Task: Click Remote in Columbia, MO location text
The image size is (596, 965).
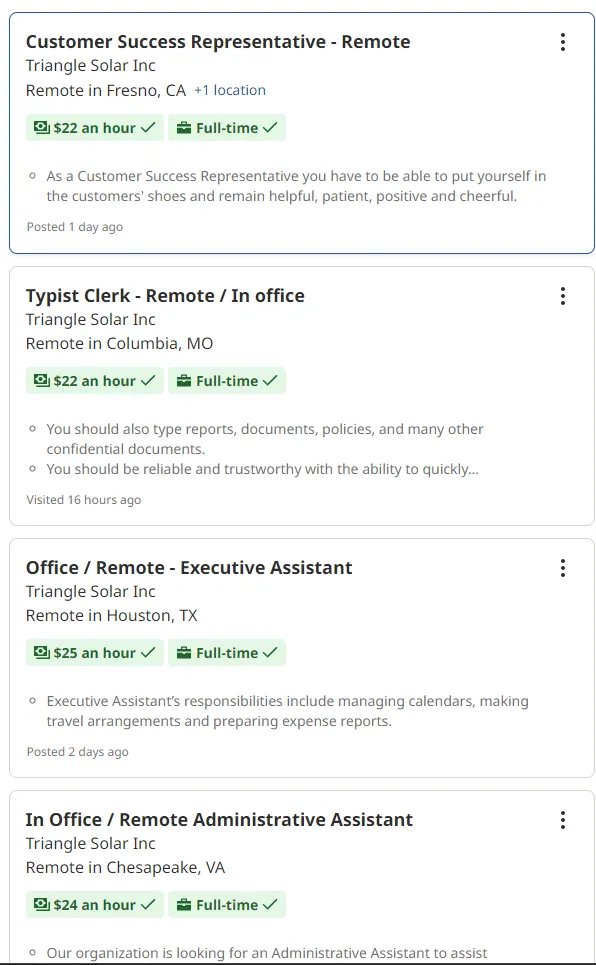Action: pos(119,343)
